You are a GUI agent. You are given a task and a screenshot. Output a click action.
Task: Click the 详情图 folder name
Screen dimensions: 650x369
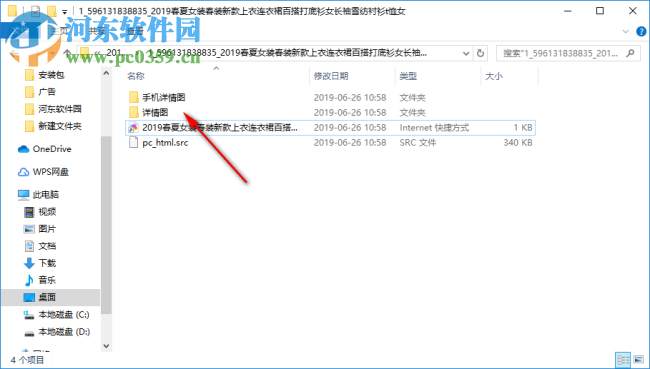click(x=155, y=112)
